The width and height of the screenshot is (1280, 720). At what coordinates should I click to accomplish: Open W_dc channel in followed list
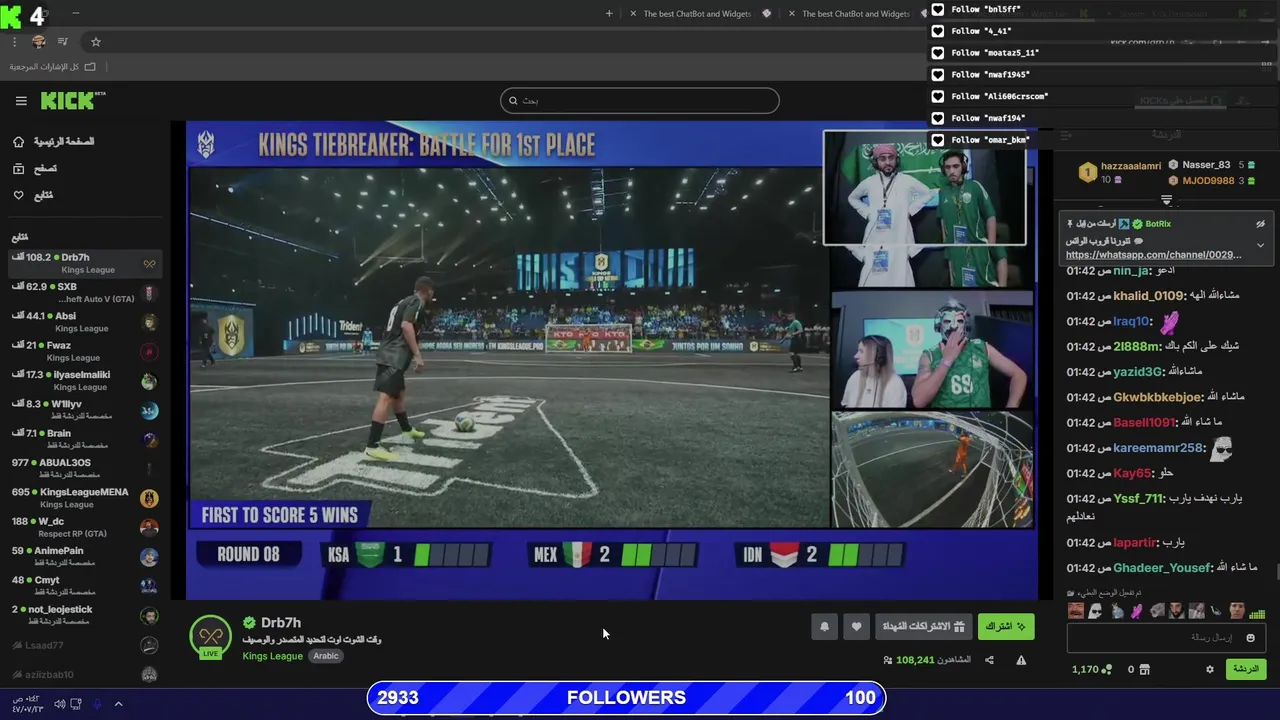coord(84,527)
